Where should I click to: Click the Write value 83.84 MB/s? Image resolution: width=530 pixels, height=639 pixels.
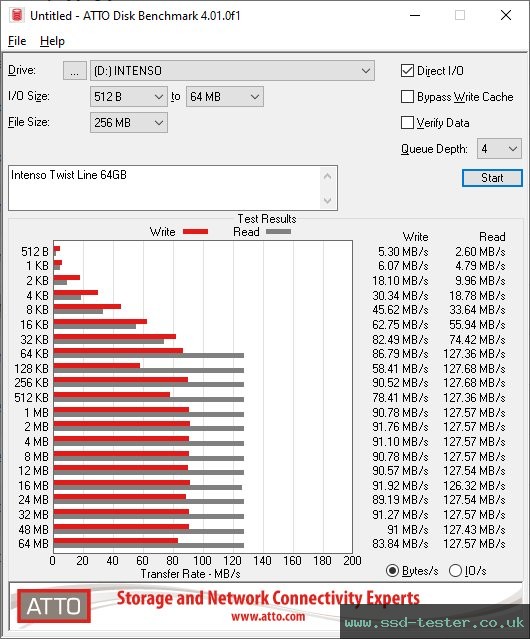(x=400, y=544)
